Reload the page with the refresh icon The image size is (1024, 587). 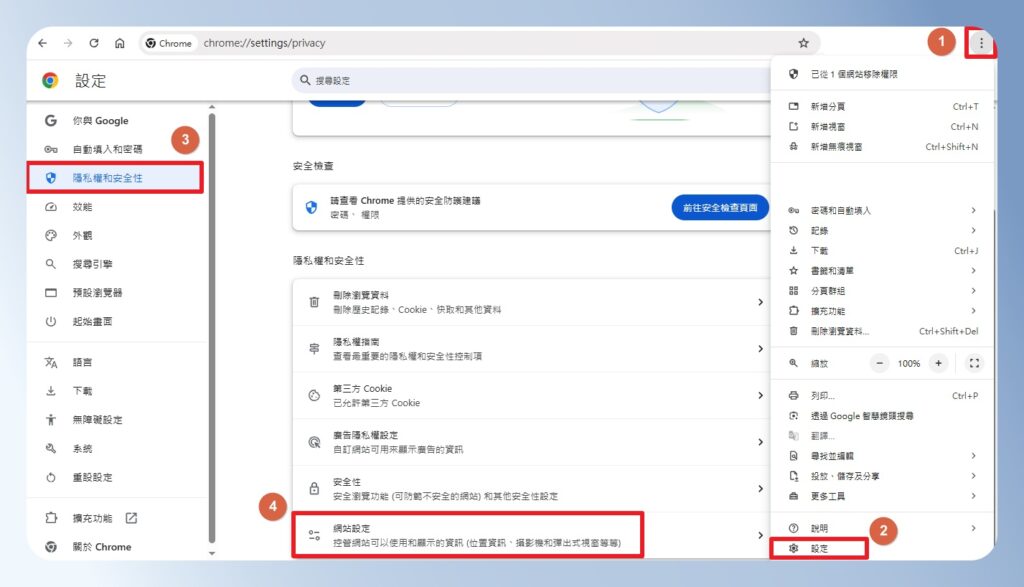tap(94, 43)
